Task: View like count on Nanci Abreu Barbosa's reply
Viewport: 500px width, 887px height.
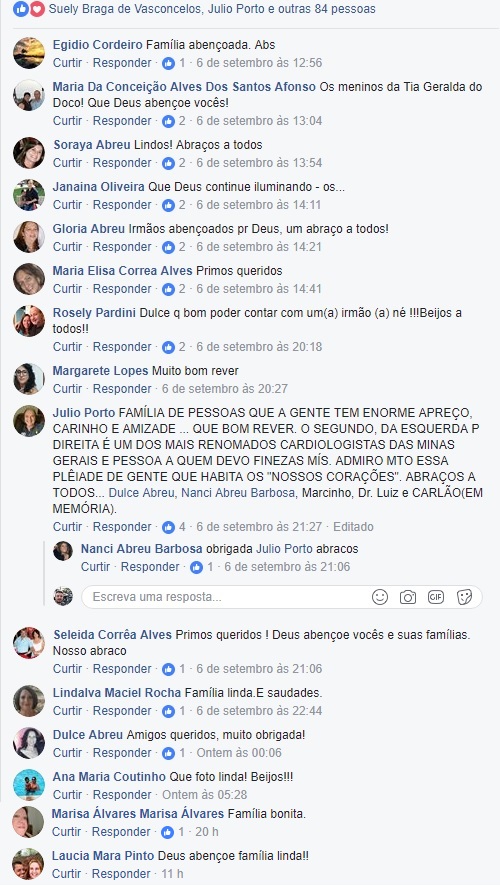Action: pyautogui.click(x=202, y=567)
